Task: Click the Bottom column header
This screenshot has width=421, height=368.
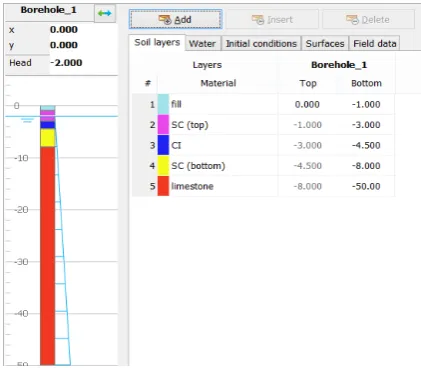Action: click(x=366, y=83)
